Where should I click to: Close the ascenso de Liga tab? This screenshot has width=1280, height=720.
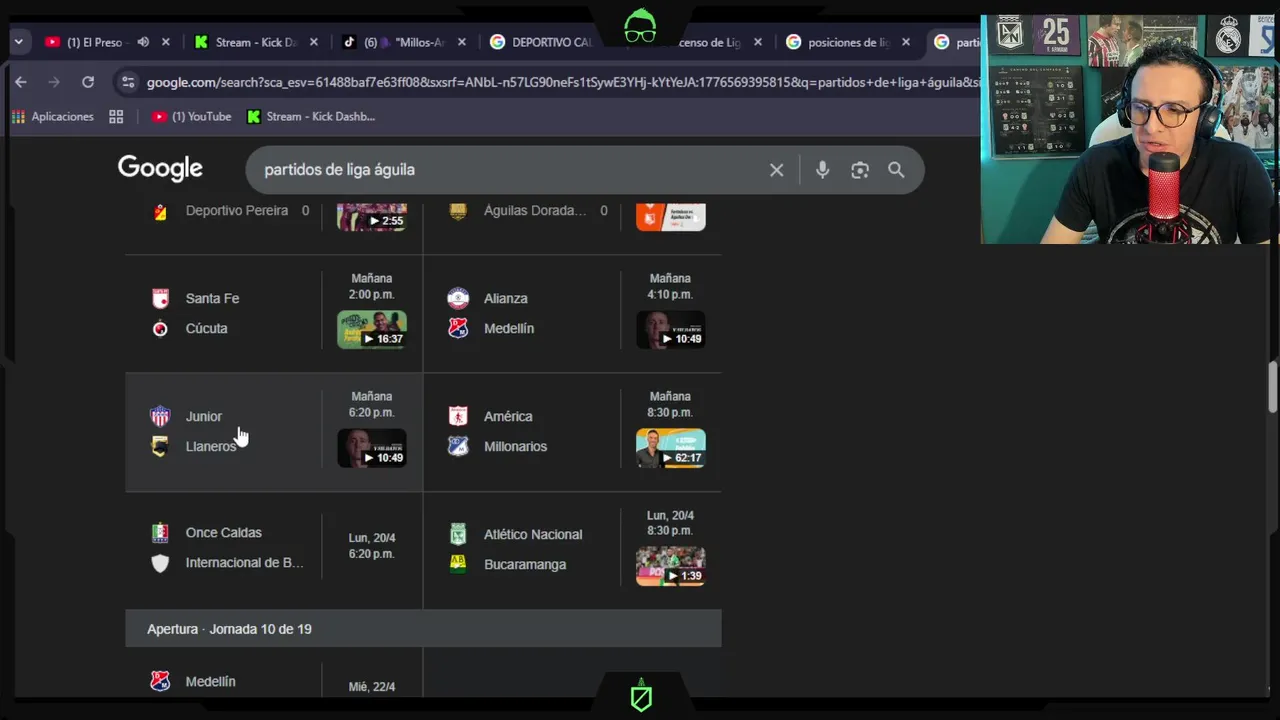(x=758, y=42)
